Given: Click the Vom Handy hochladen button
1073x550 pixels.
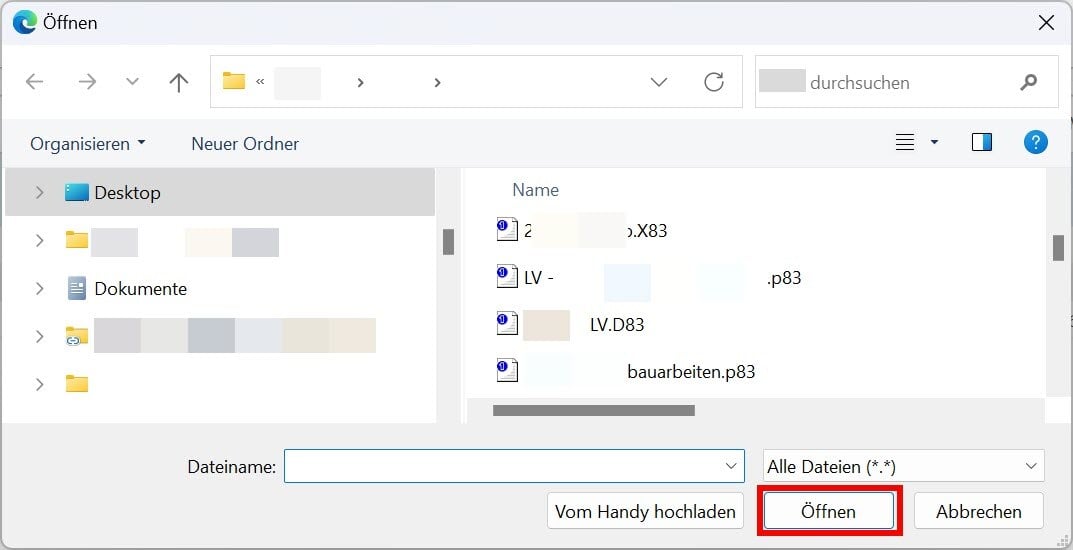Looking at the screenshot, I should tap(645, 511).
